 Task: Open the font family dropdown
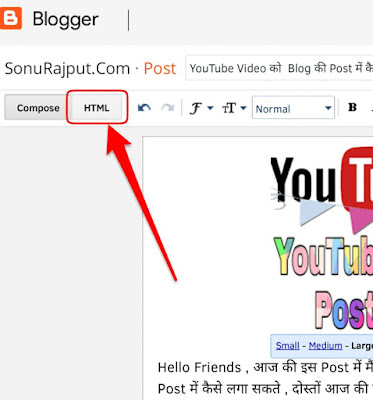click(x=201, y=108)
